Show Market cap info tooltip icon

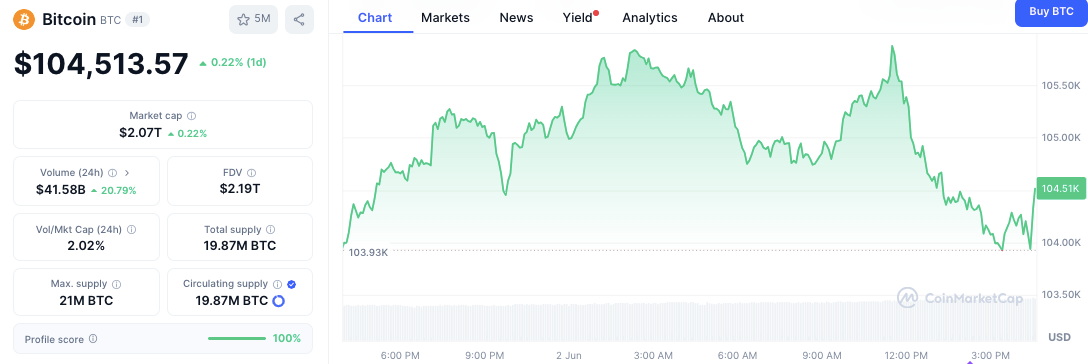pyautogui.click(x=192, y=116)
